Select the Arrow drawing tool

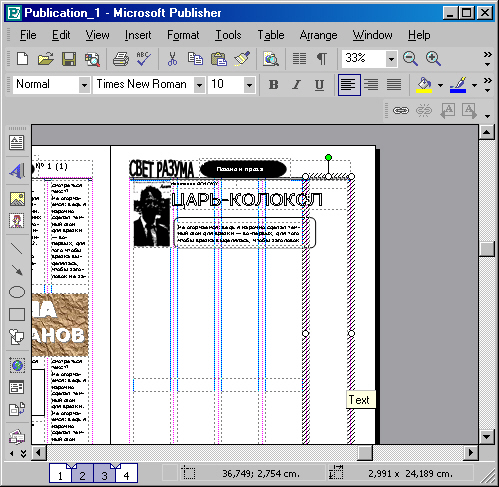tap(17, 270)
